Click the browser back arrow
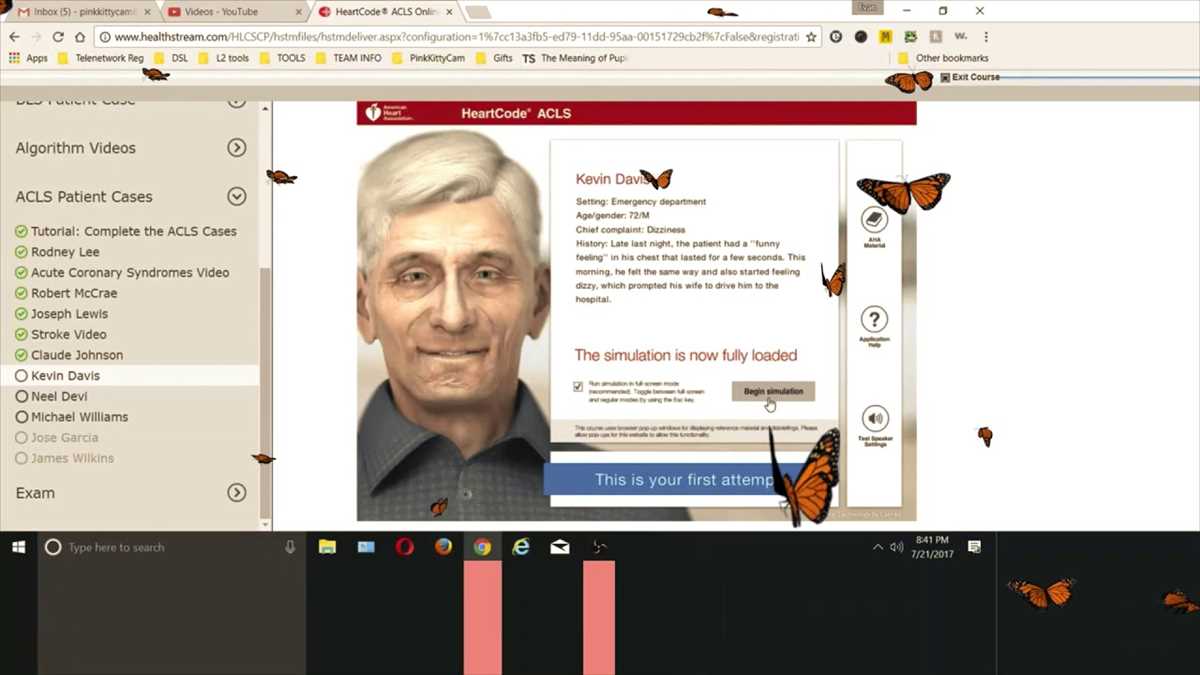Viewport: 1200px width, 675px height. 14,36
